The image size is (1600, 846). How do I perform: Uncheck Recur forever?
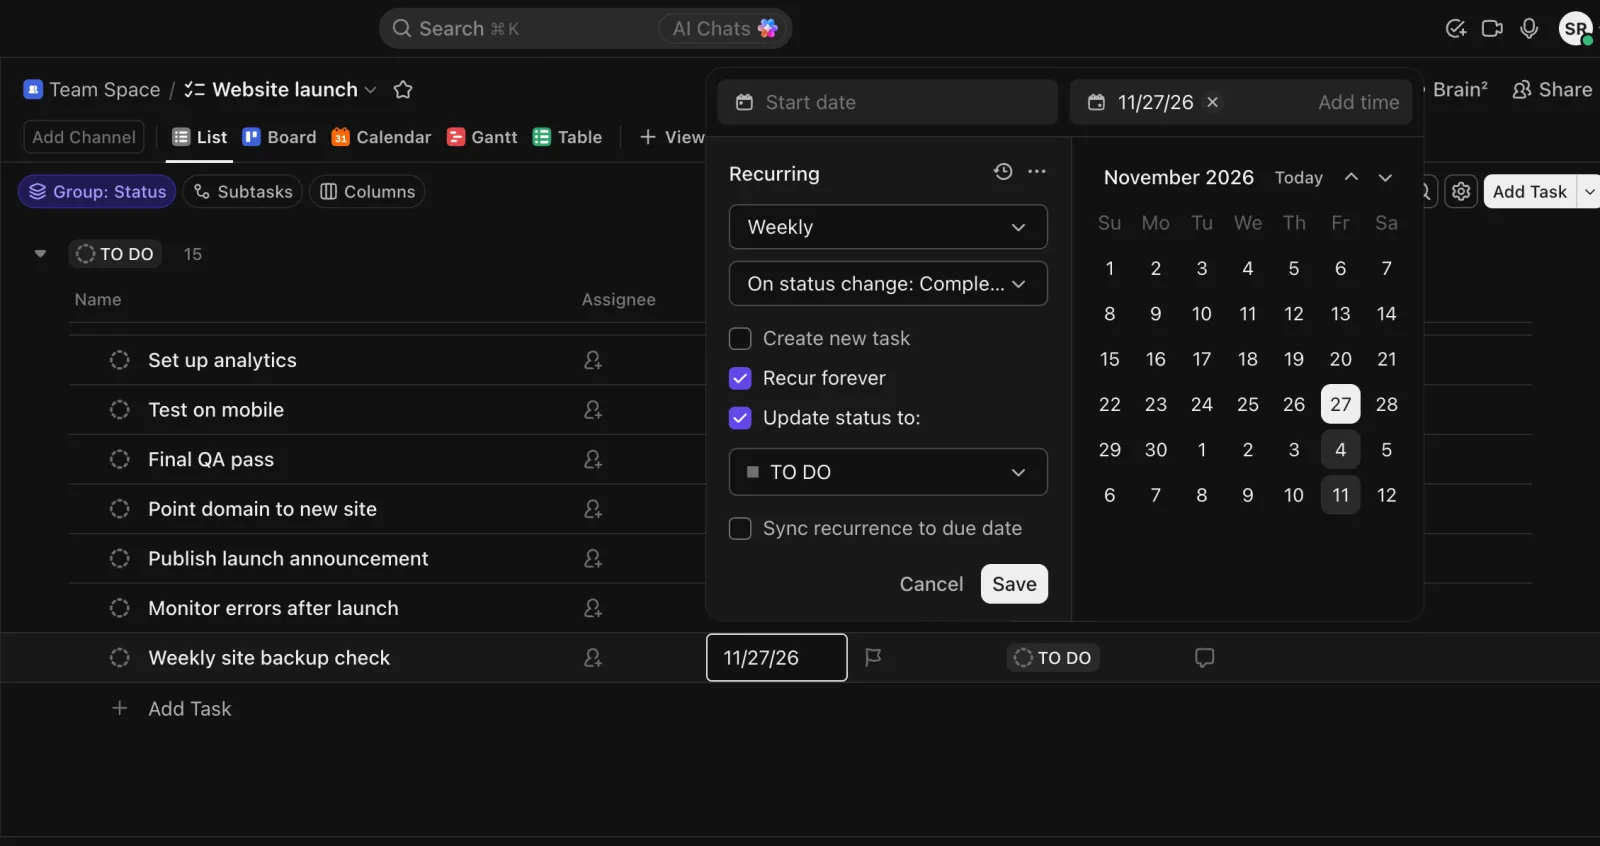point(740,378)
